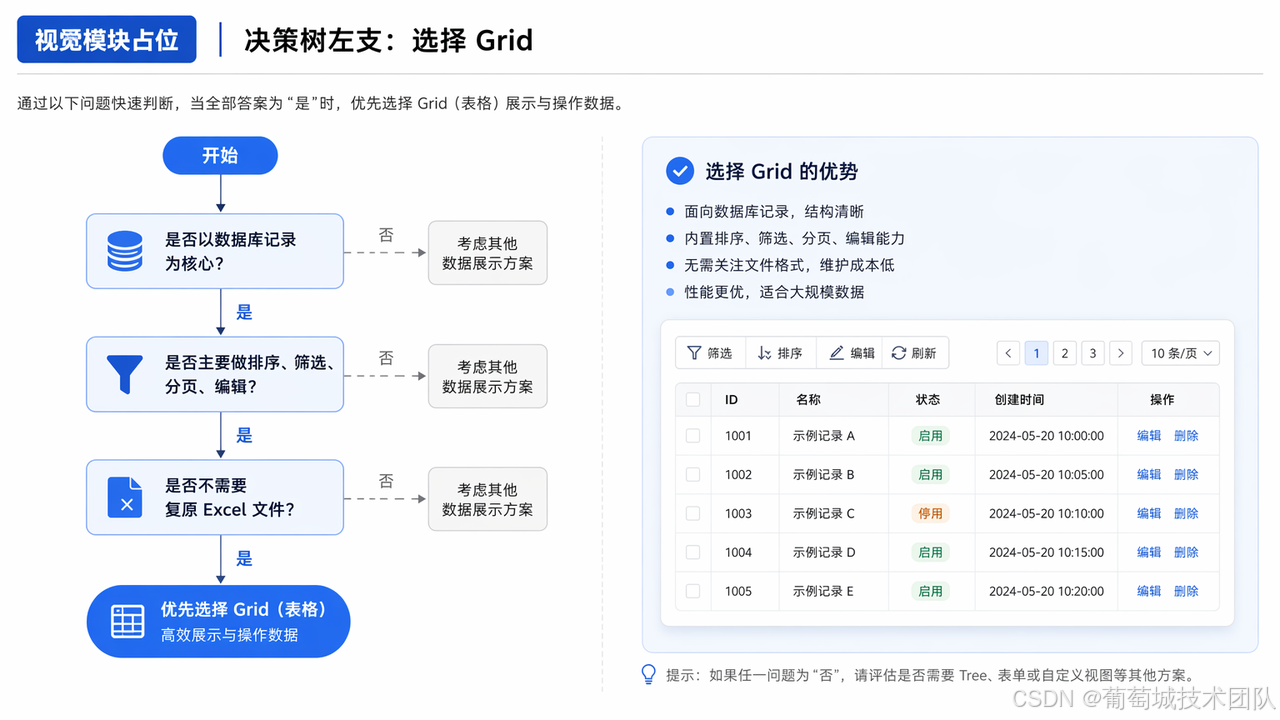Click the cell 2024-05-20 10:20:00
This screenshot has width=1280, height=720.
pos(1046,591)
